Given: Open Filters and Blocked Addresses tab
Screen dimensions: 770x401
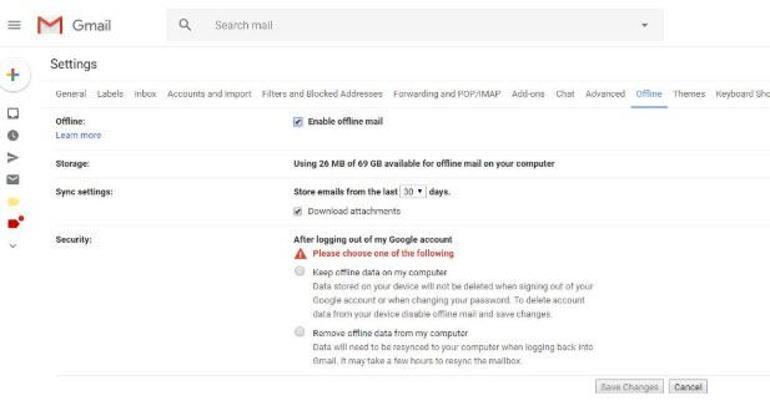Looking at the screenshot, I should pyautogui.click(x=322, y=94).
